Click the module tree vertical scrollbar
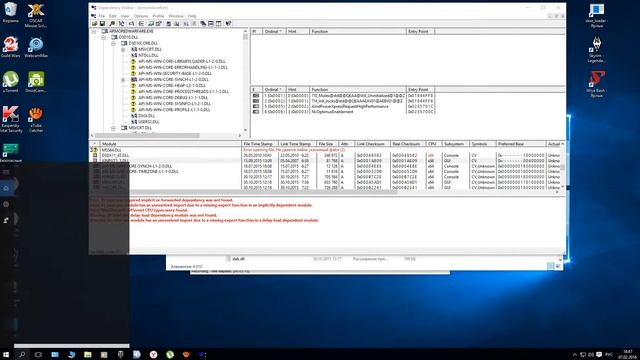This screenshot has width=640, height=360. tap(245, 80)
